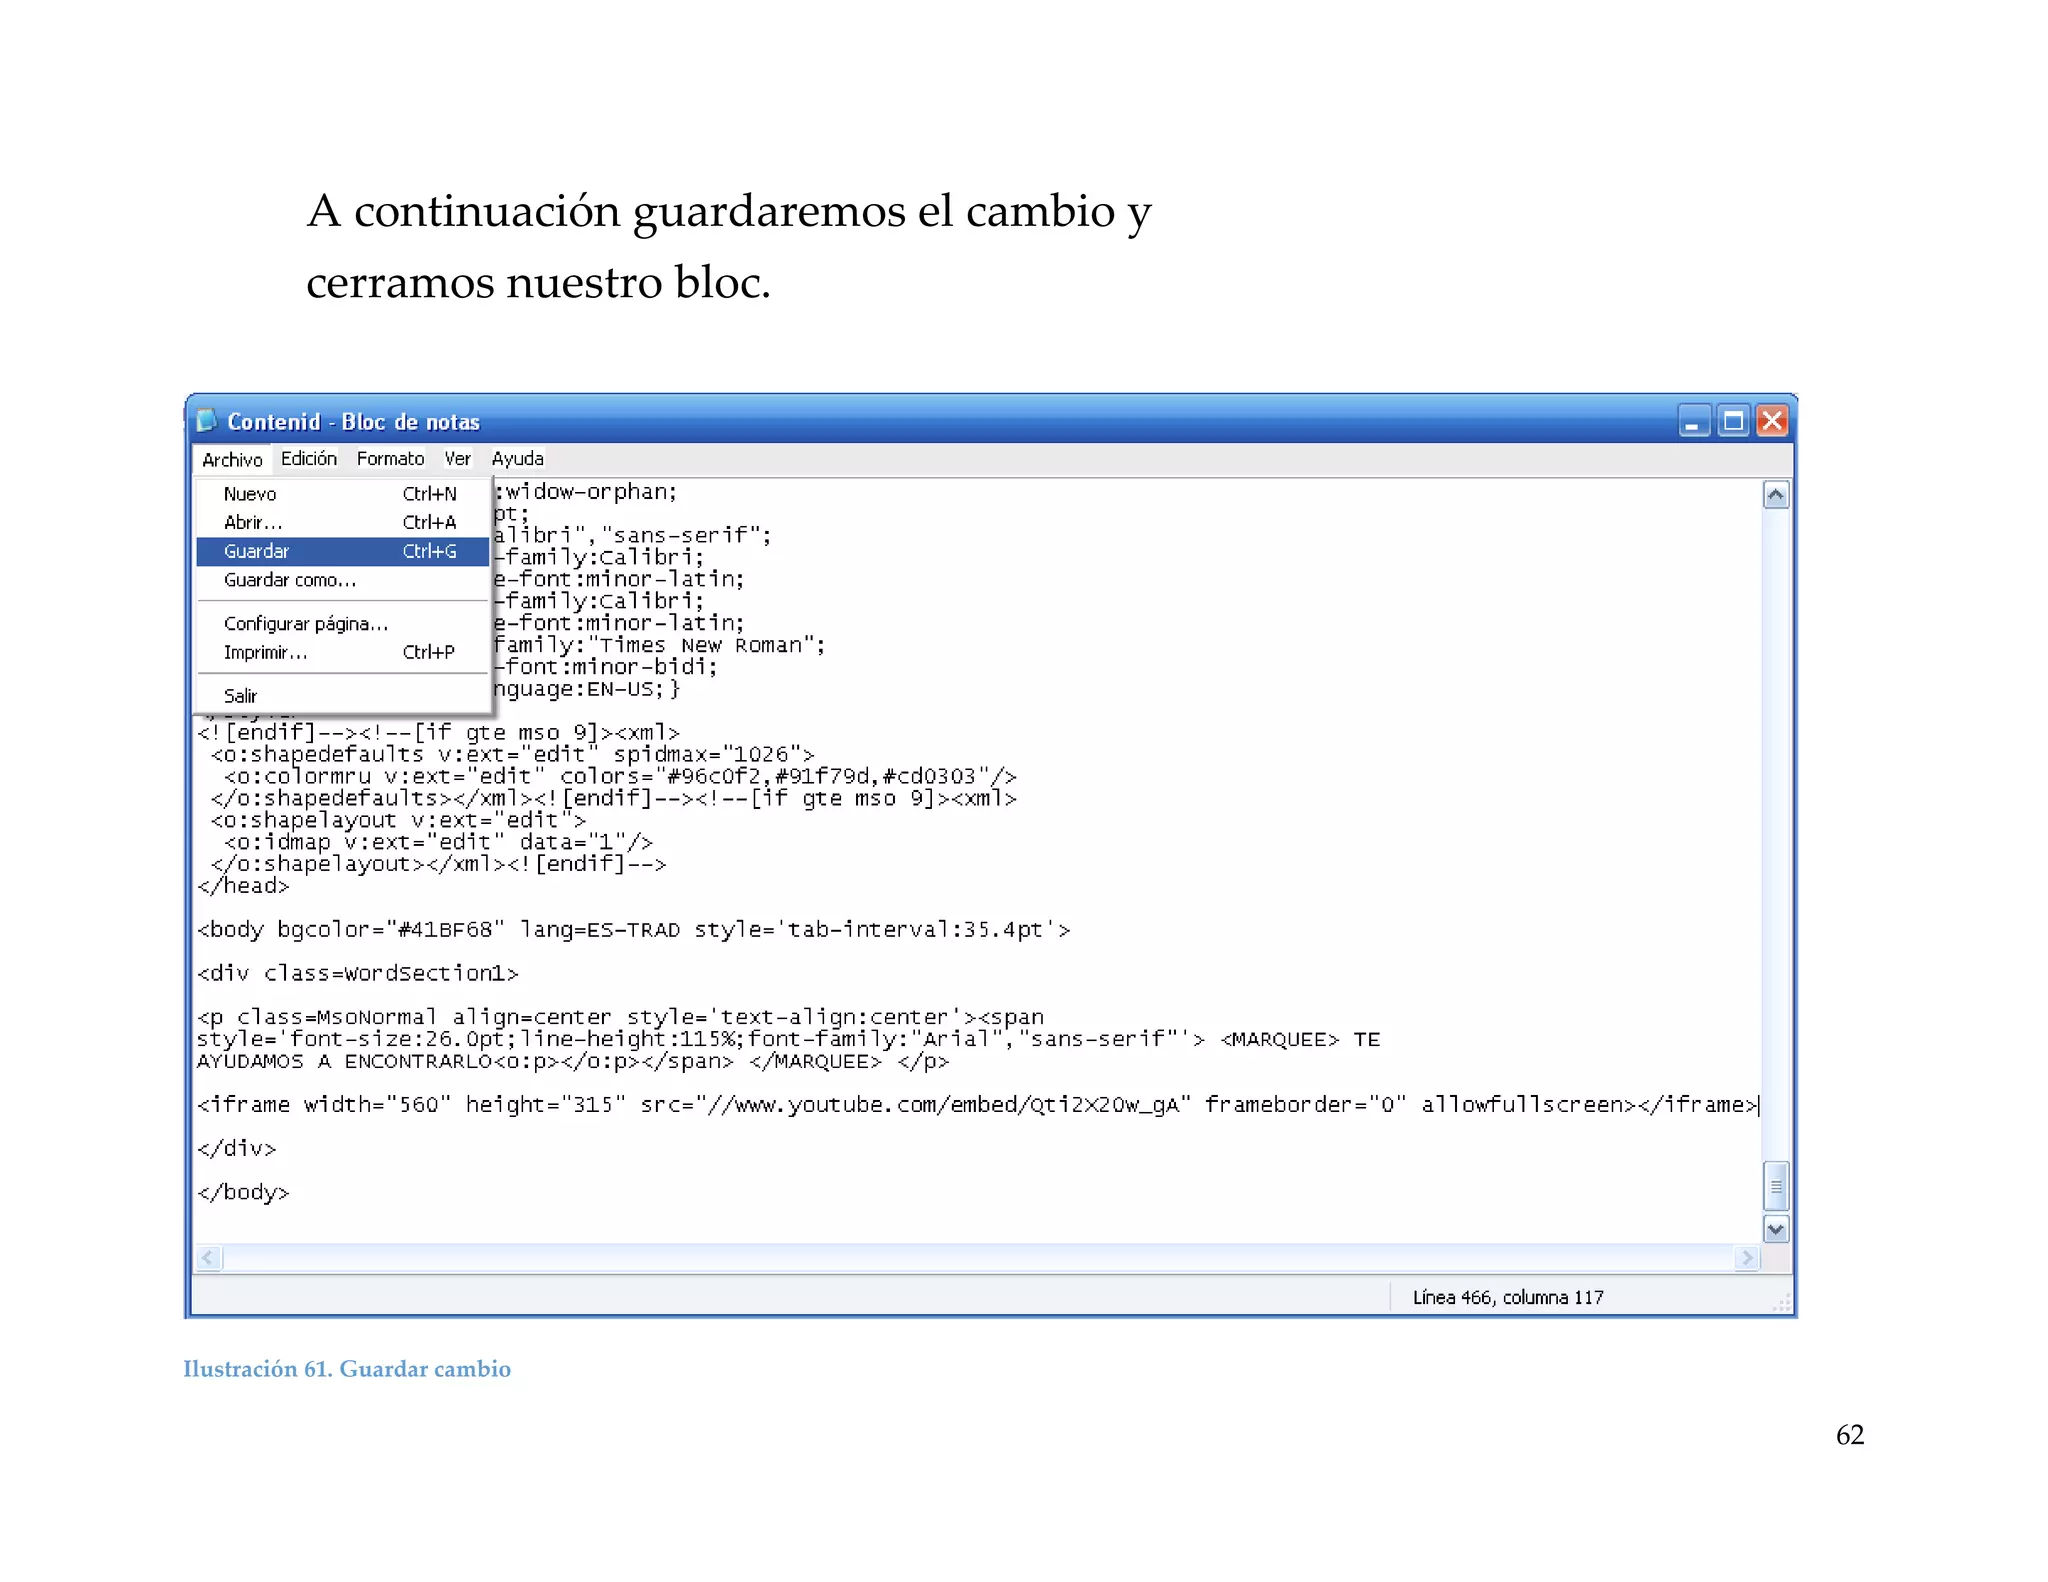Maximize the Bloc de notas window
Image resolution: width=2048 pixels, height=1582 pixels.
1733,422
